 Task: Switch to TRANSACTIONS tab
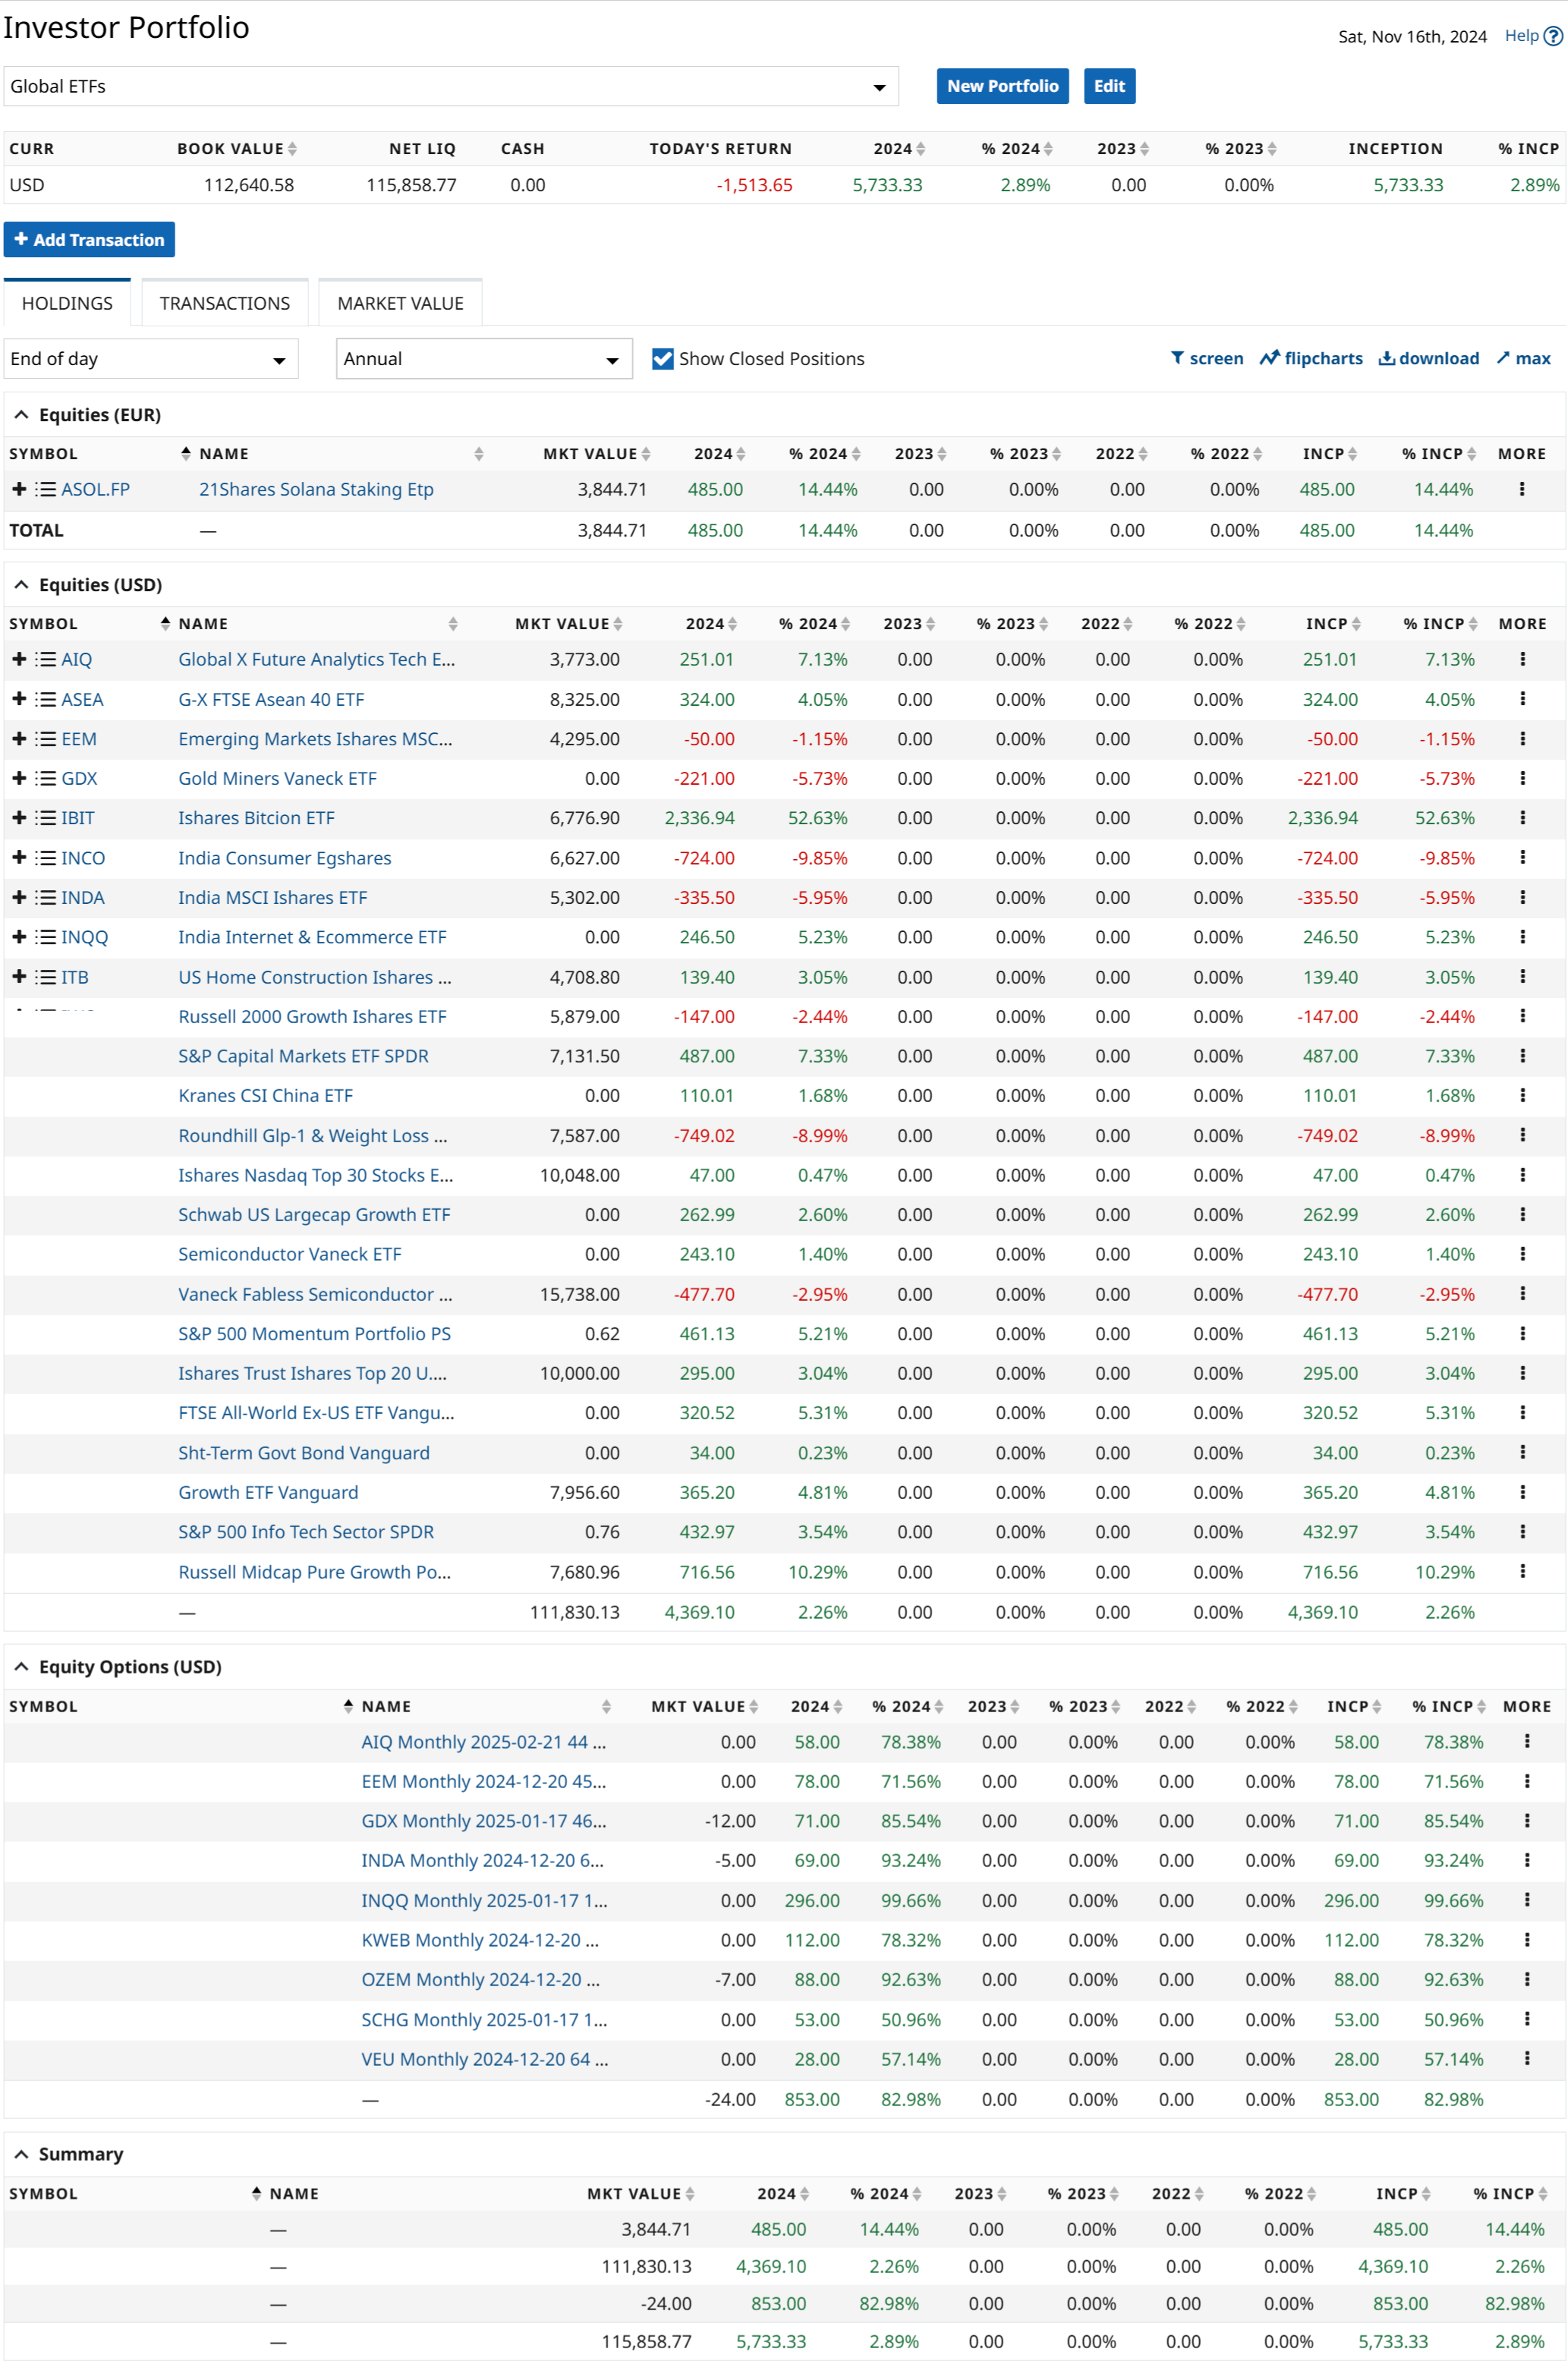click(x=224, y=303)
